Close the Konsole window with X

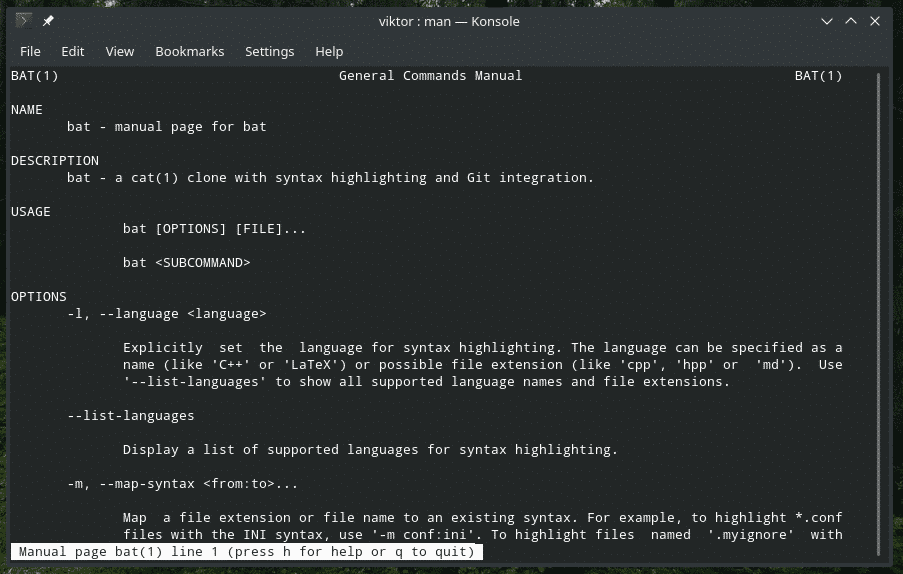(875, 21)
